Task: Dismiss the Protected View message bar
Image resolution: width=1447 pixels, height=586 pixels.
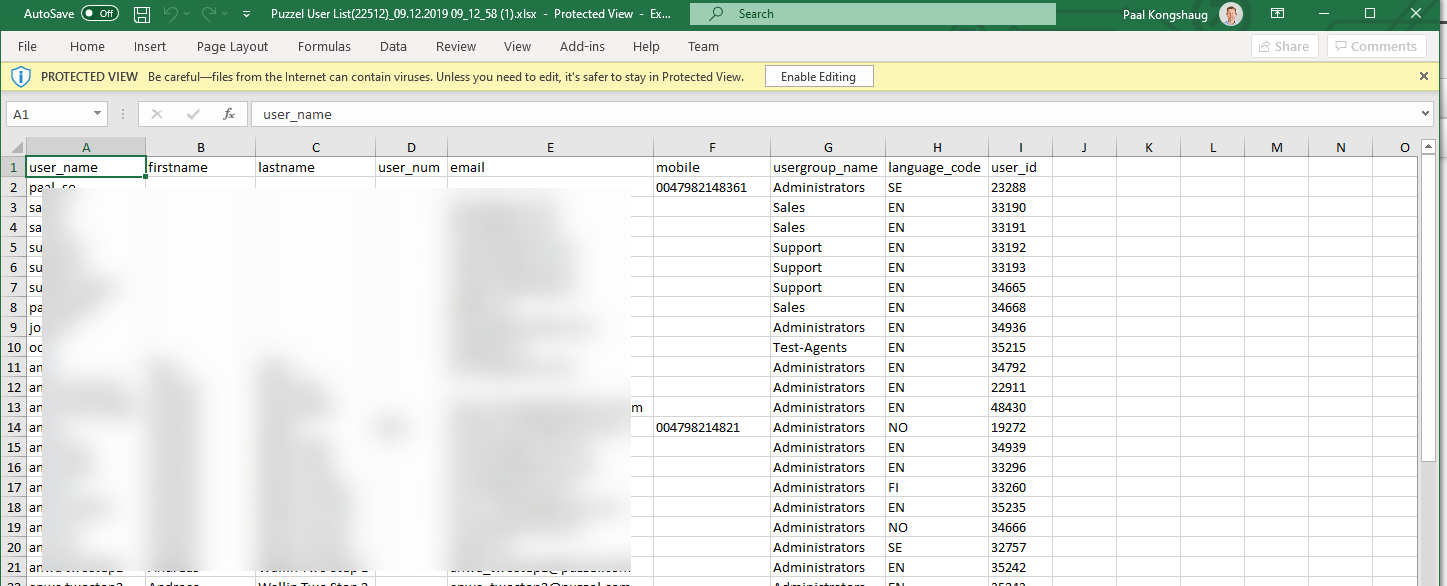Action: [1424, 77]
